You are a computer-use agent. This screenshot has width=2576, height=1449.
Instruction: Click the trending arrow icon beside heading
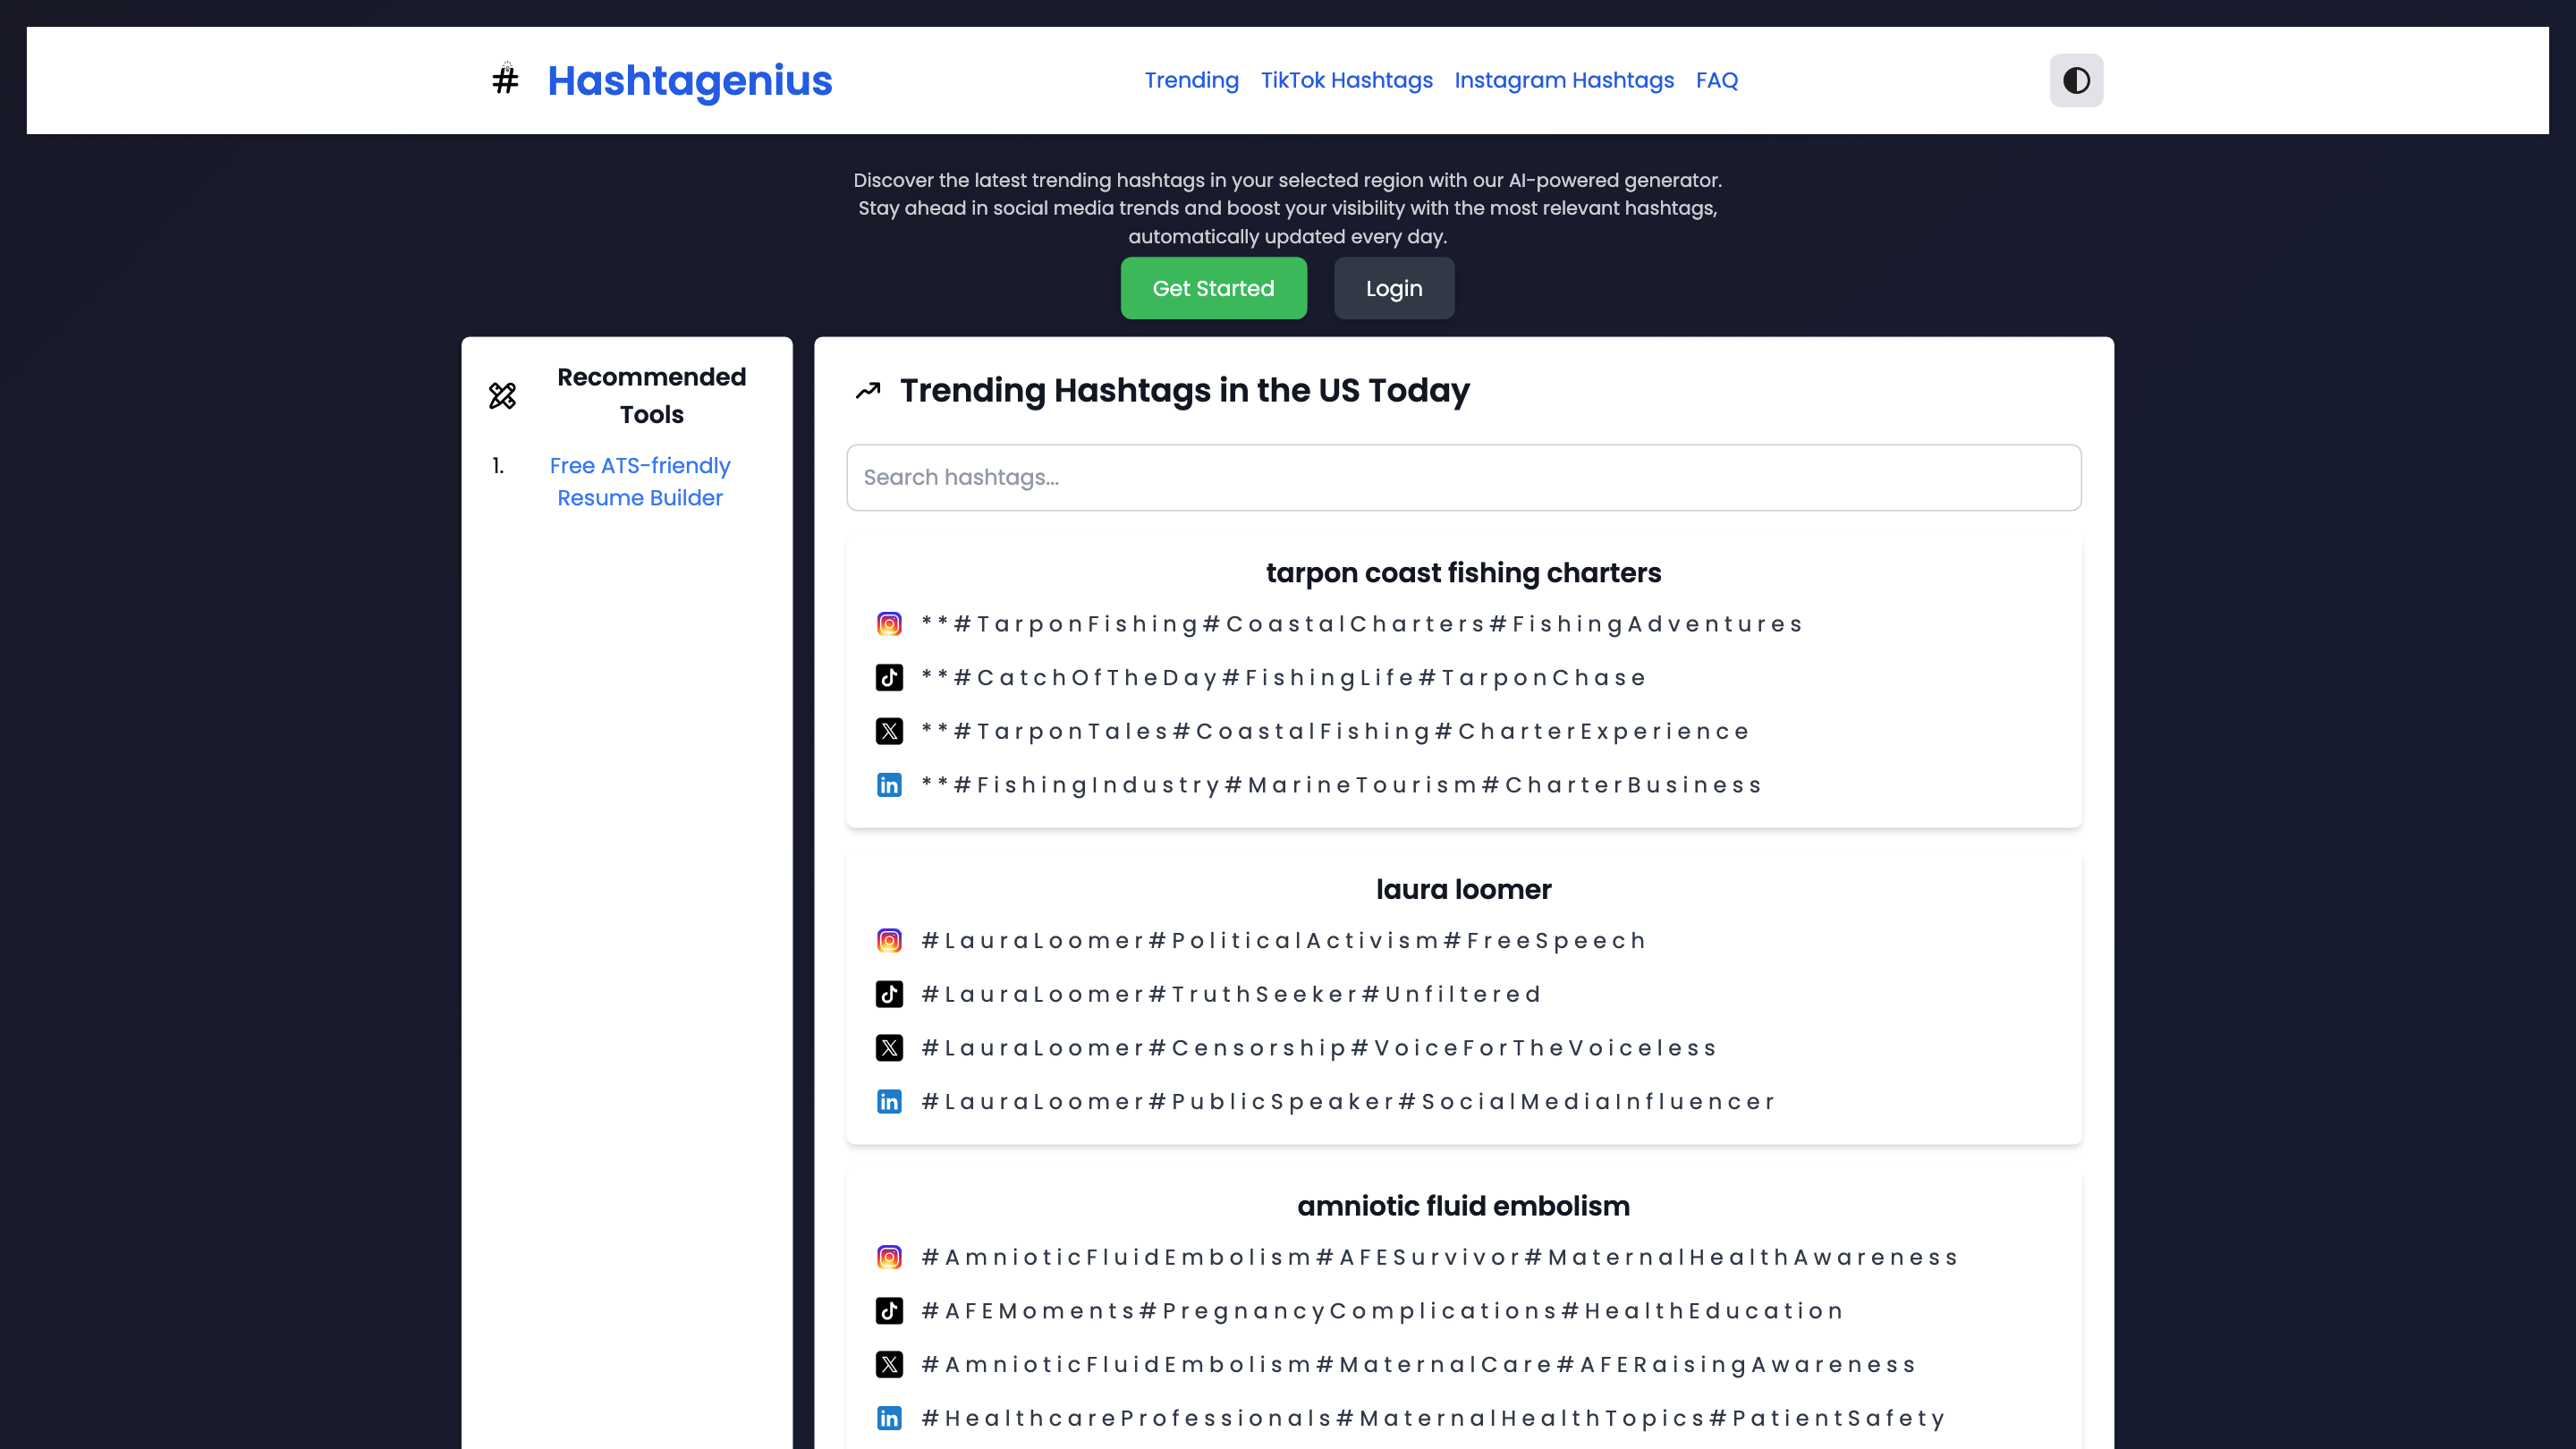(x=868, y=390)
